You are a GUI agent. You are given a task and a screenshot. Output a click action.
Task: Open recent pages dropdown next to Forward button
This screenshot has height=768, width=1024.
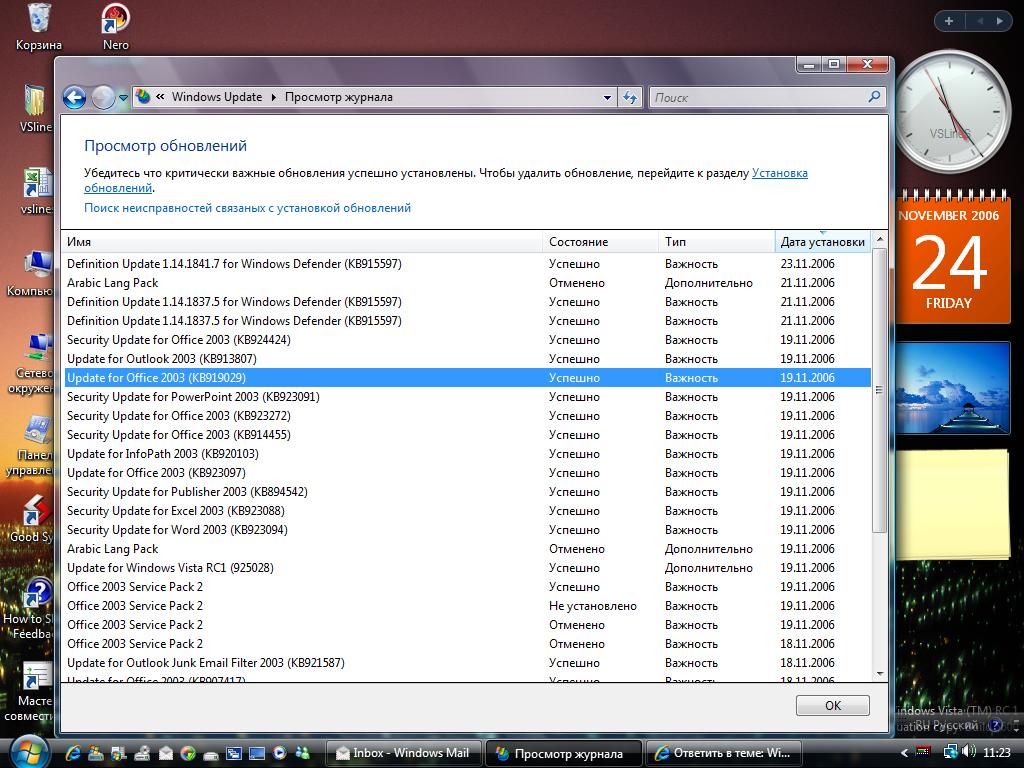(123, 97)
